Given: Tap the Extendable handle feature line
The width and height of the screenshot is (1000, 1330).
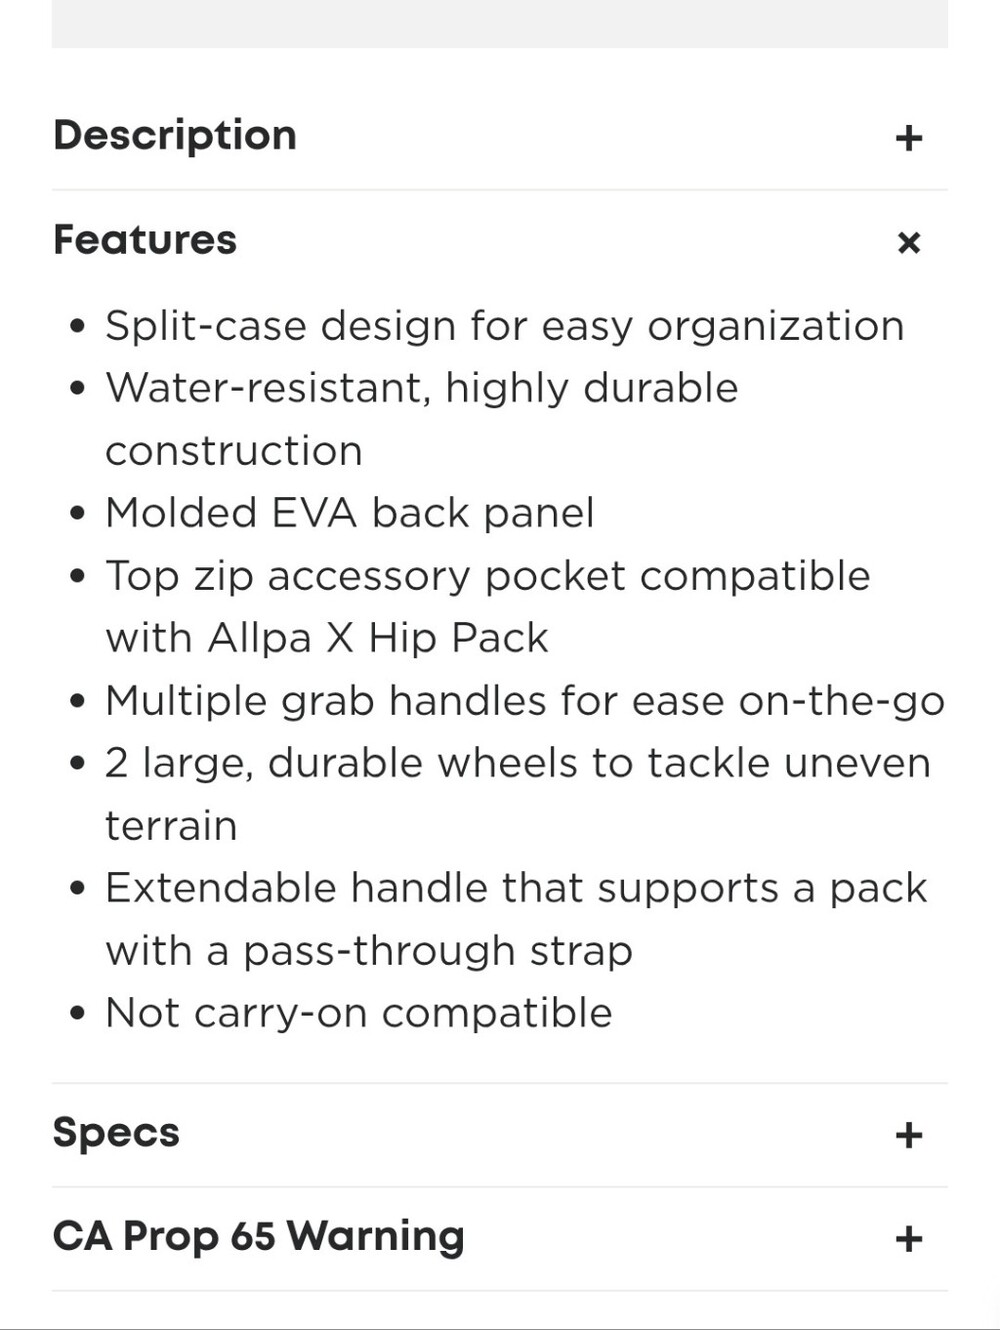Looking at the screenshot, I should [516, 888].
